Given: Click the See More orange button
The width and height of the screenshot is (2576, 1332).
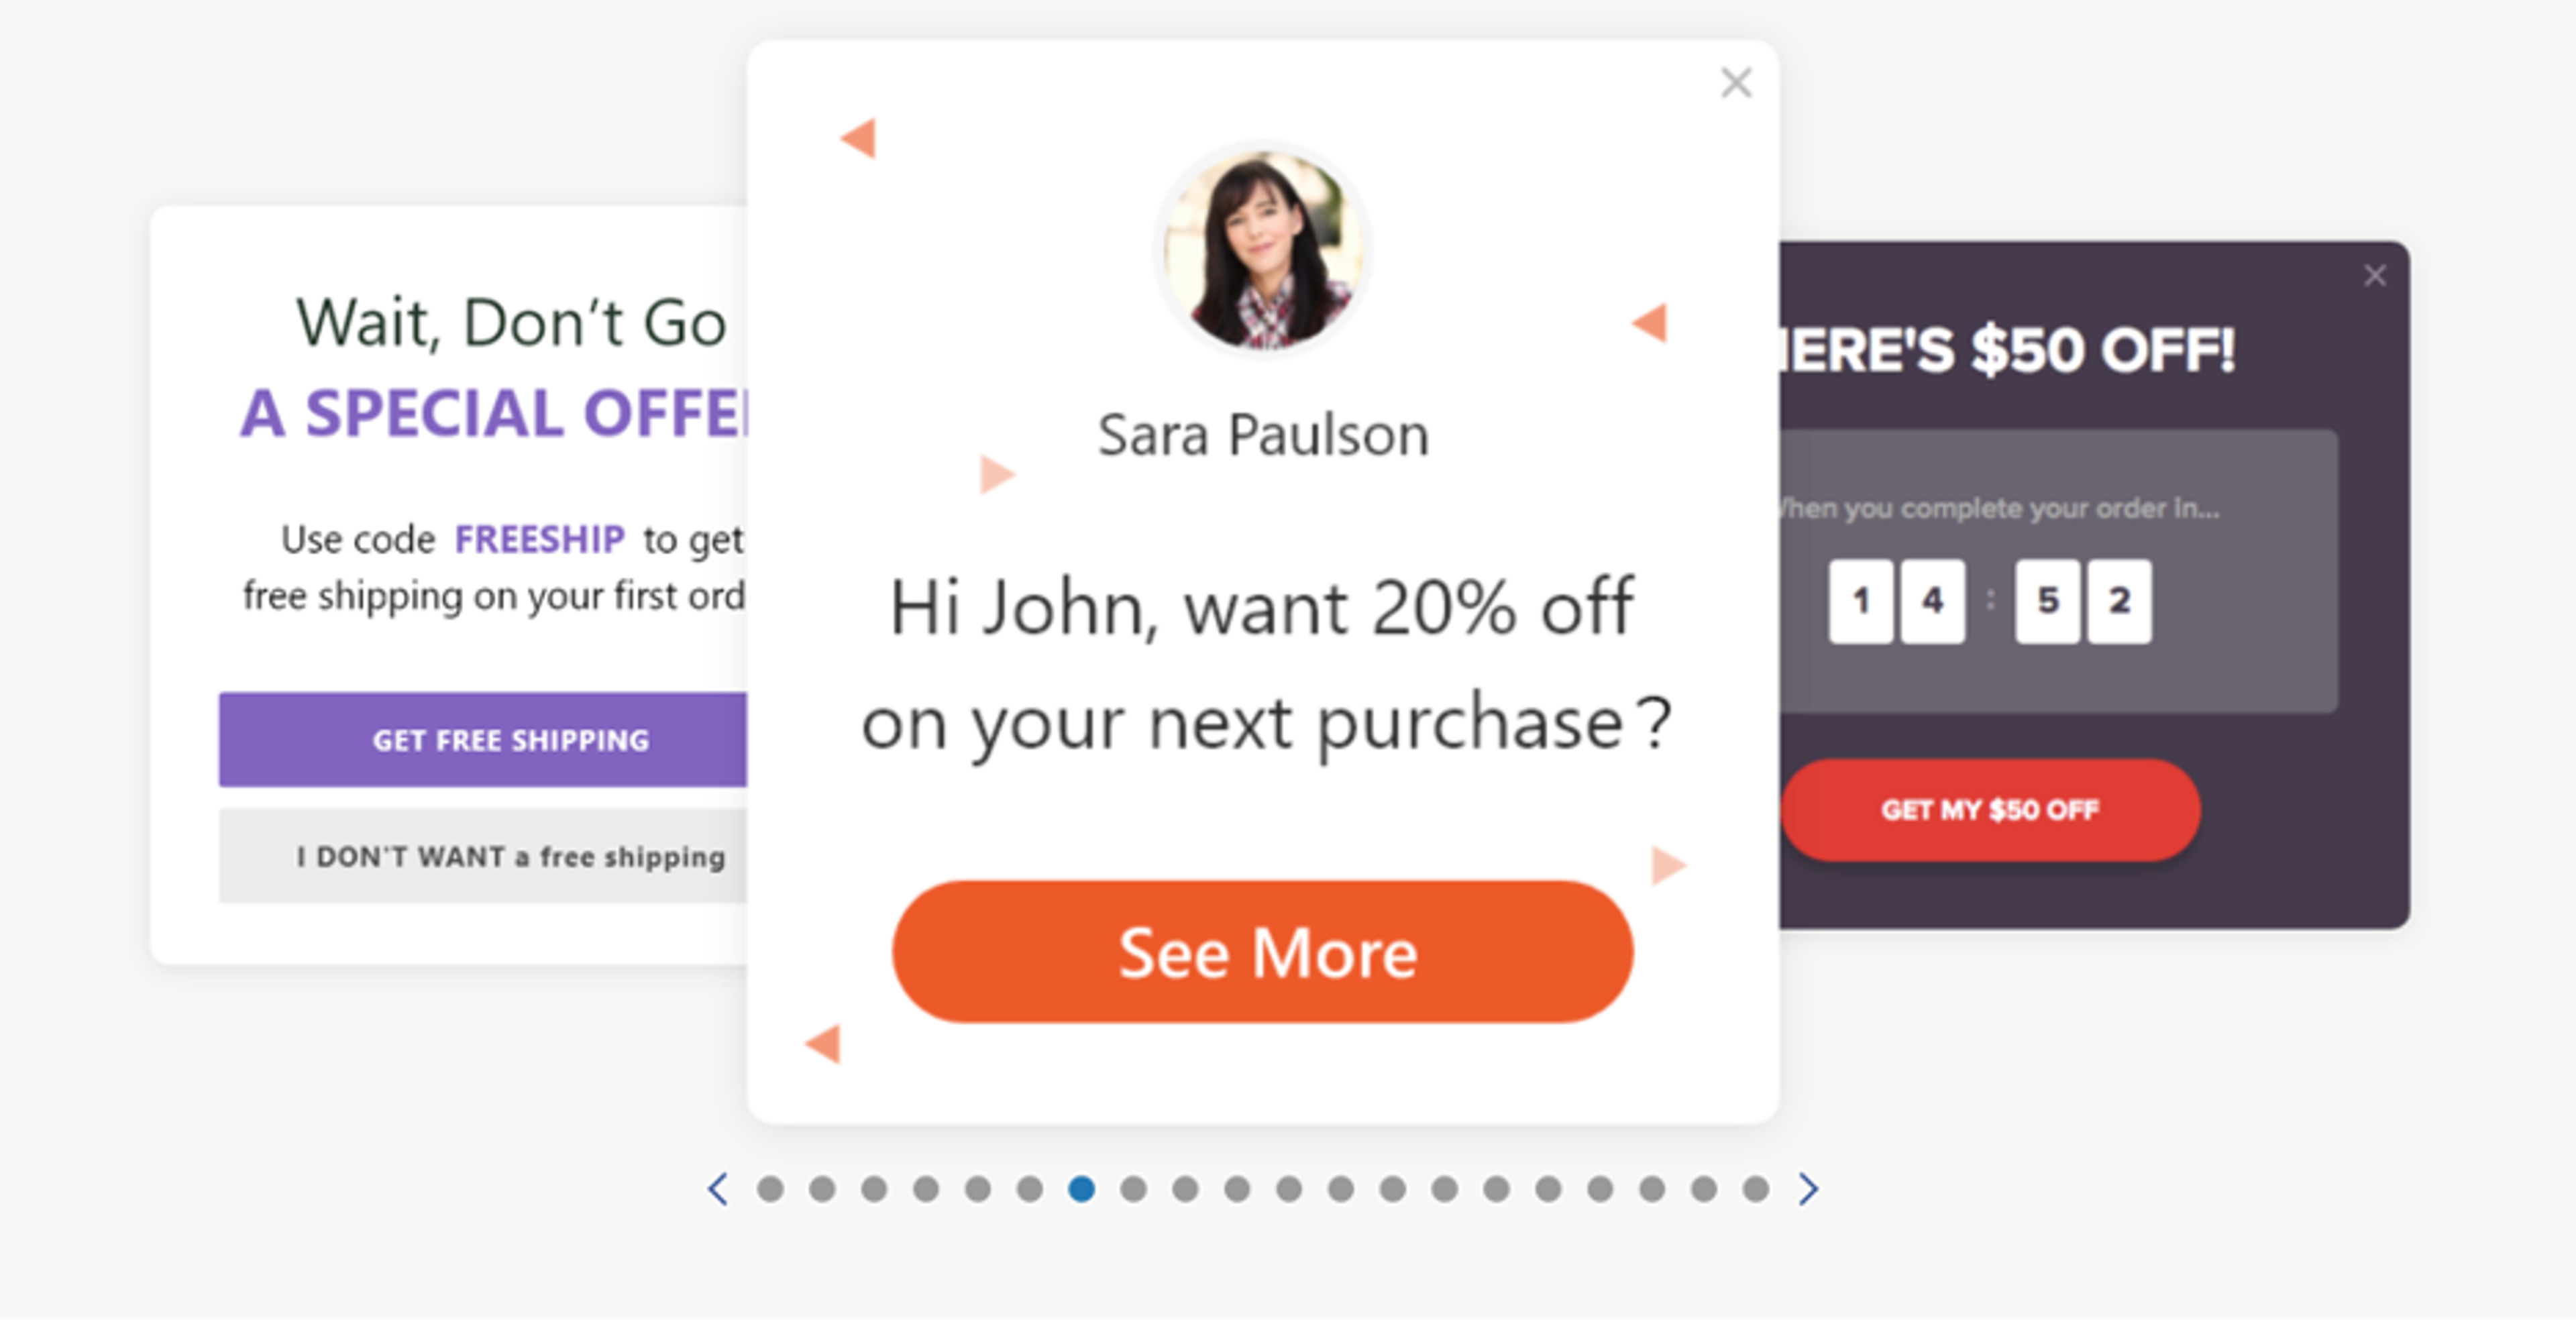Looking at the screenshot, I should [1262, 951].
